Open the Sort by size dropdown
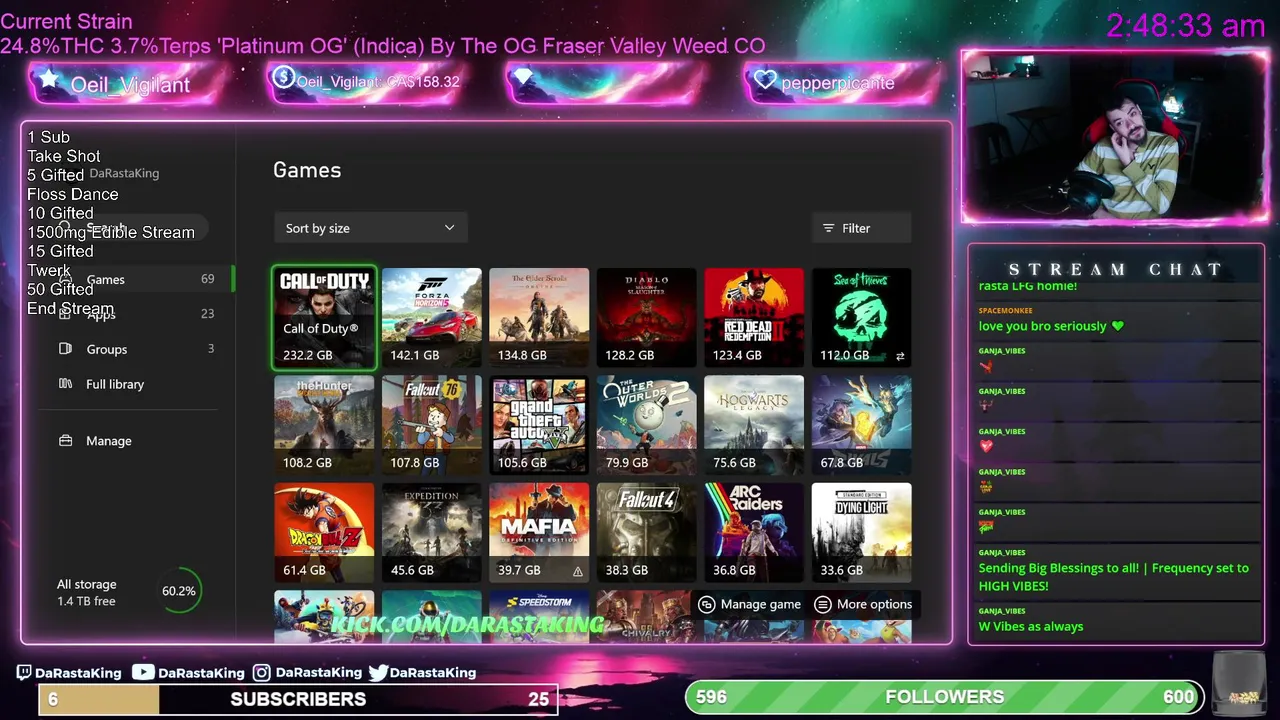This screenshot has height=720, width=1280. (x=369, y=228)
